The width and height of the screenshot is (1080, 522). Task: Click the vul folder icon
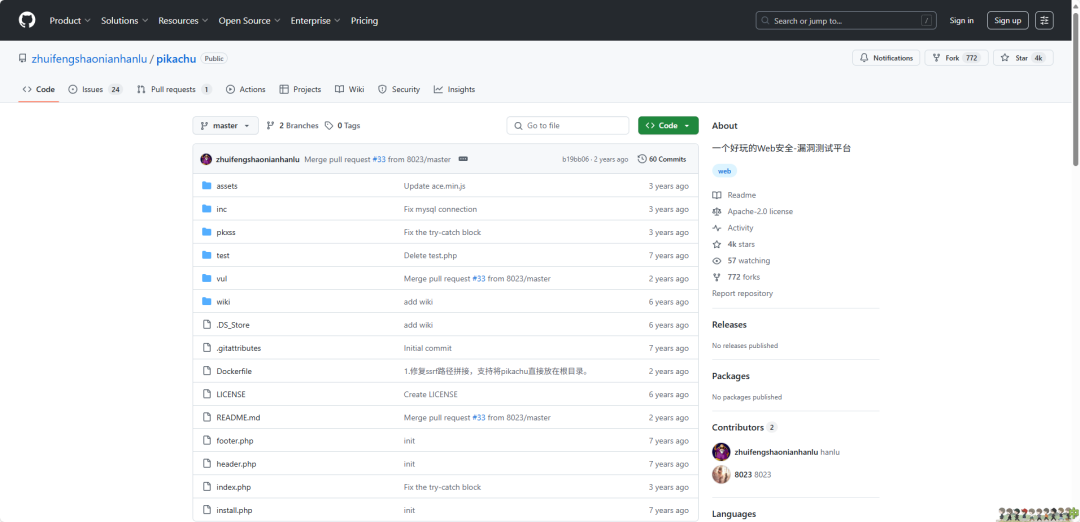(x=206, y=278)
